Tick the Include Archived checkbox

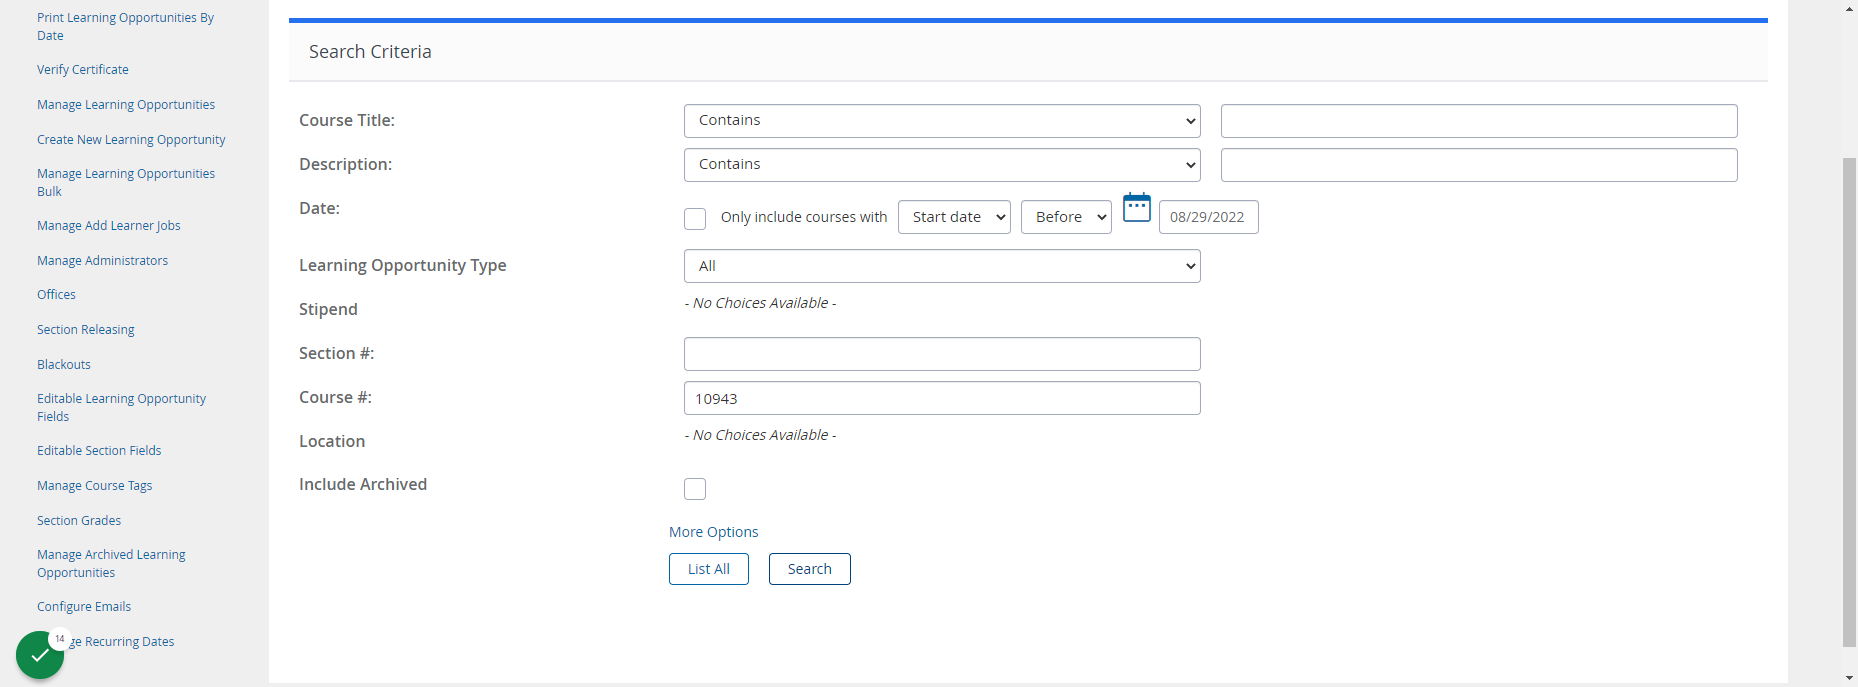click(x=695, y=489)
